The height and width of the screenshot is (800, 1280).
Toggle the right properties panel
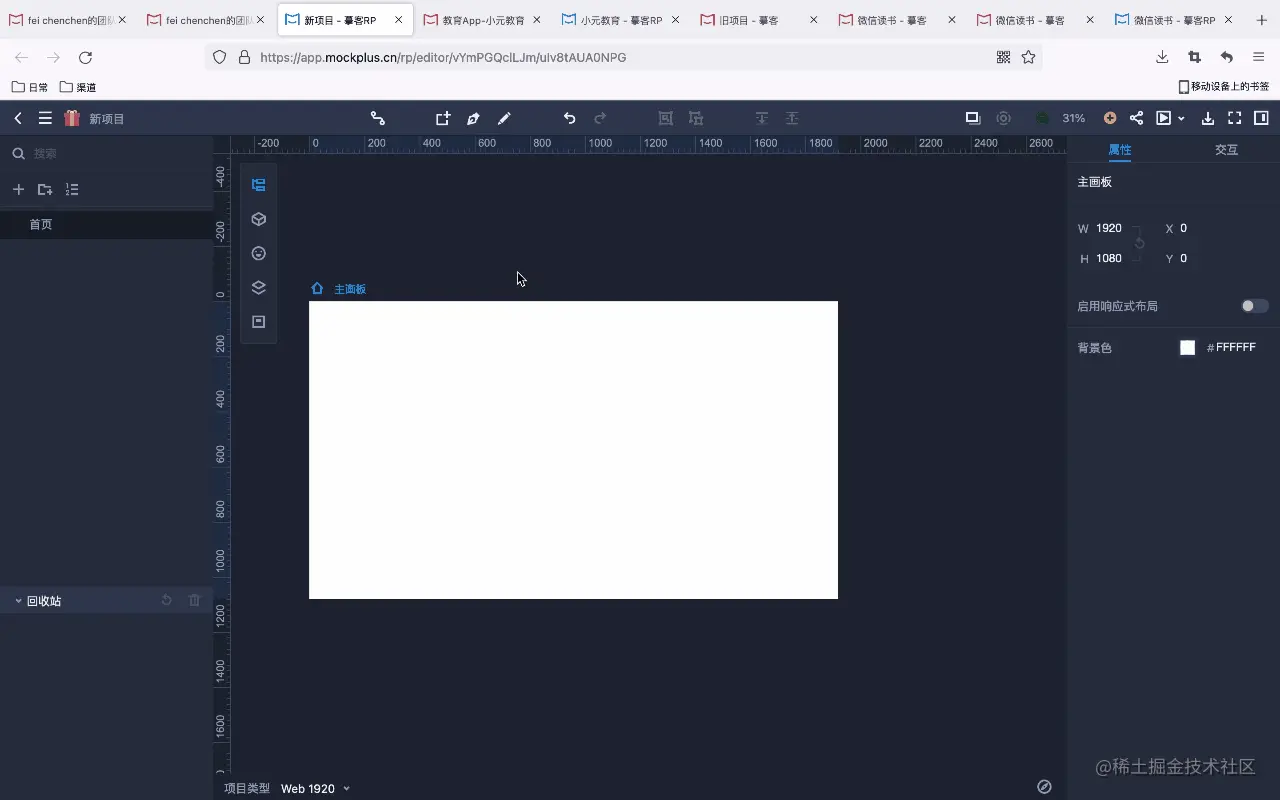[1262, 118]
